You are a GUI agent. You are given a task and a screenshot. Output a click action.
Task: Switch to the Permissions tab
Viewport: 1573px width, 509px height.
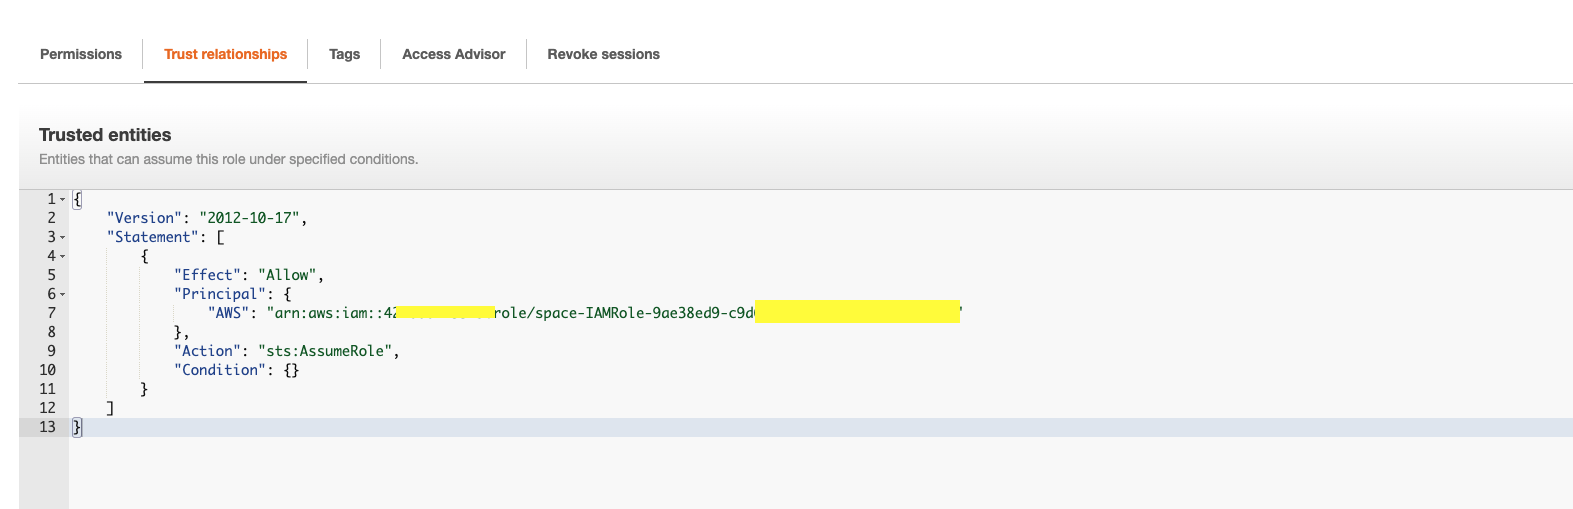(x=81, y=54)
